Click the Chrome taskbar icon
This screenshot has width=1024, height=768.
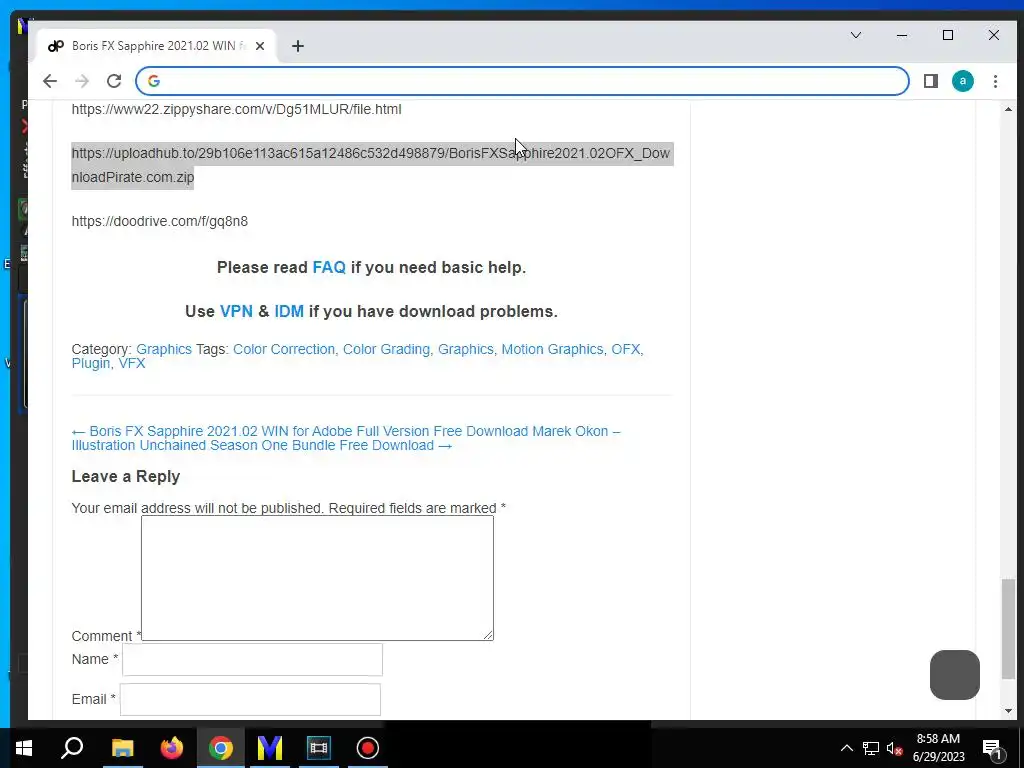click(221, 748)
